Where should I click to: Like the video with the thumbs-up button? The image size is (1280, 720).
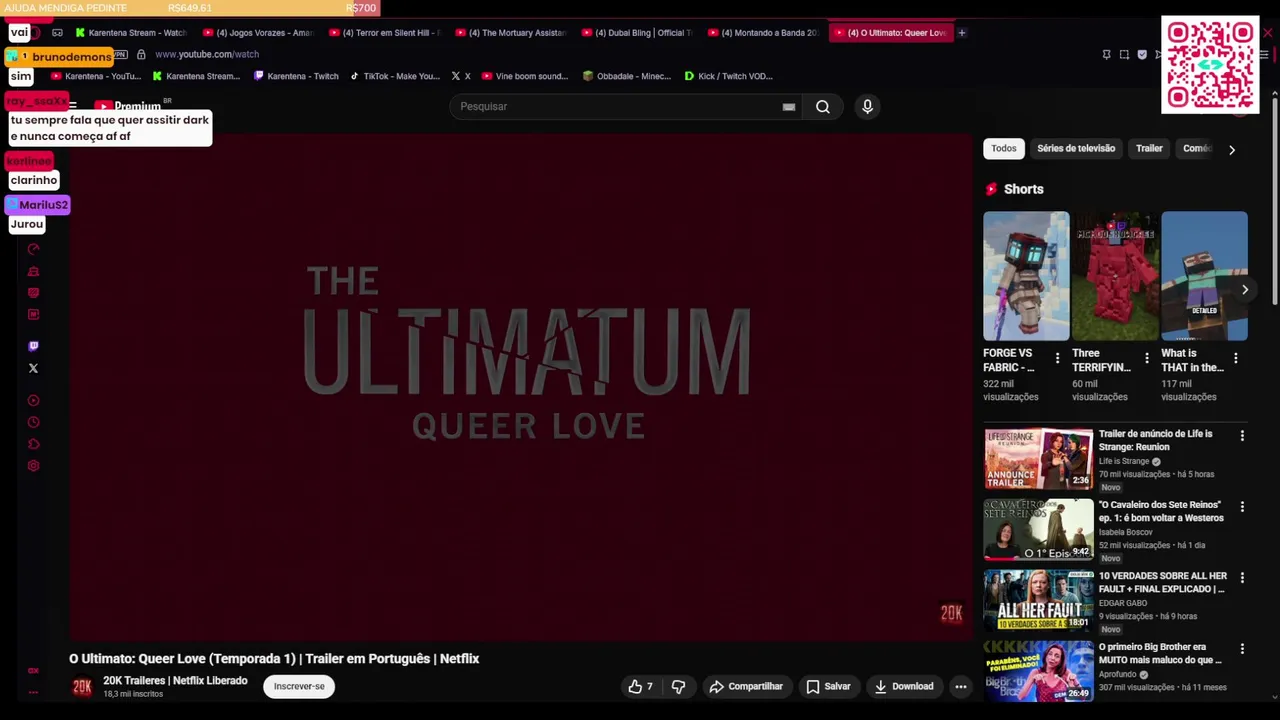point(640,686)
